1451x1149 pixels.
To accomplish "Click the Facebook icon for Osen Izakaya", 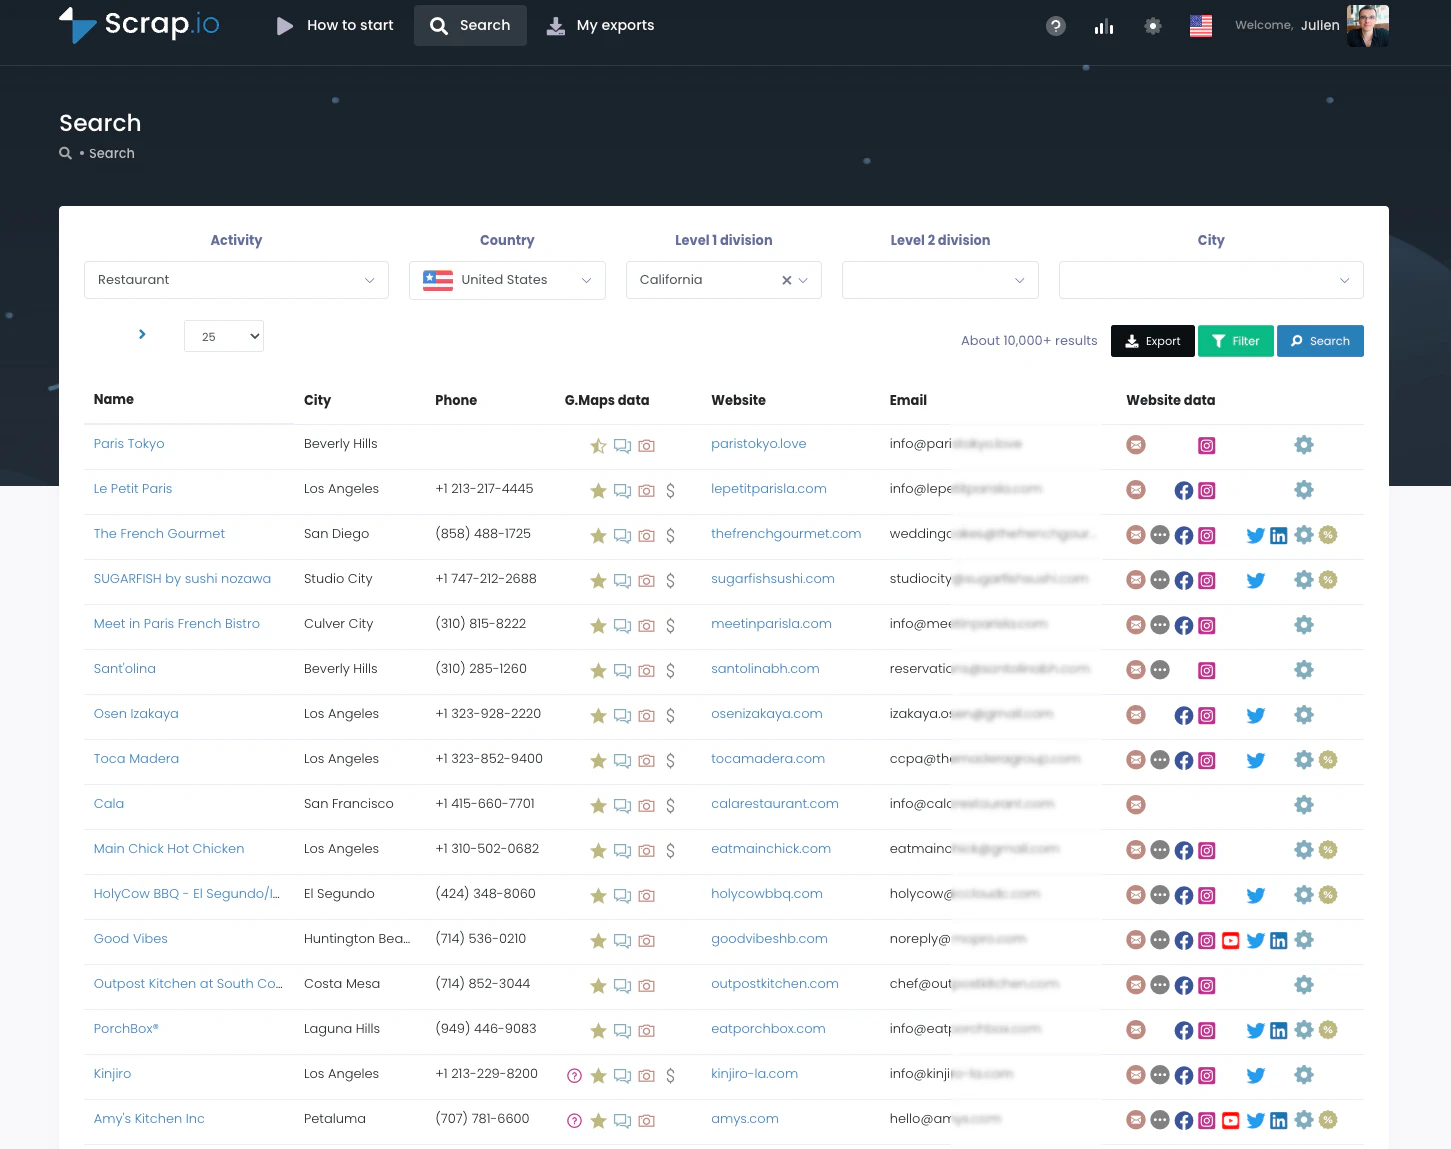I will click(x=1183, y=716).
